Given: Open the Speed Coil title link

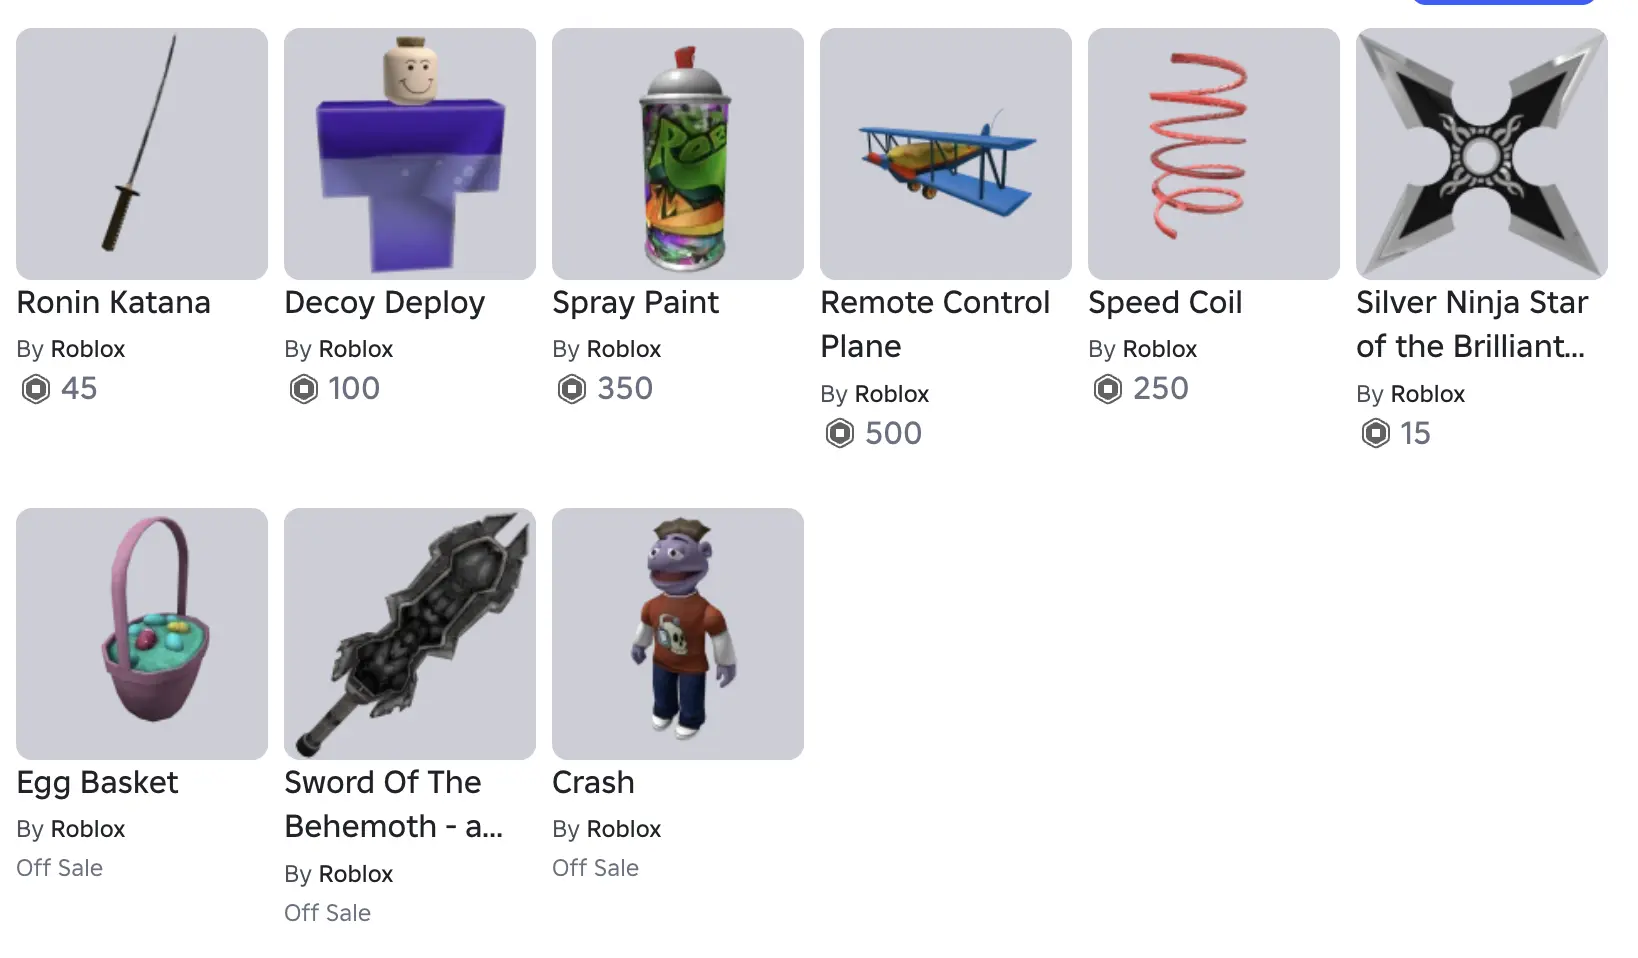Looking at the screenshot, I should pos(1165,302).
